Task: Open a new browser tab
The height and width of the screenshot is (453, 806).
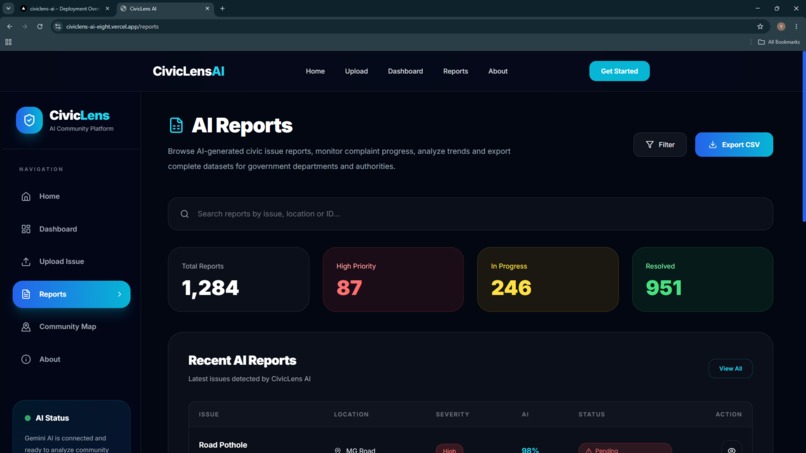Action: [x=222, y=8]
